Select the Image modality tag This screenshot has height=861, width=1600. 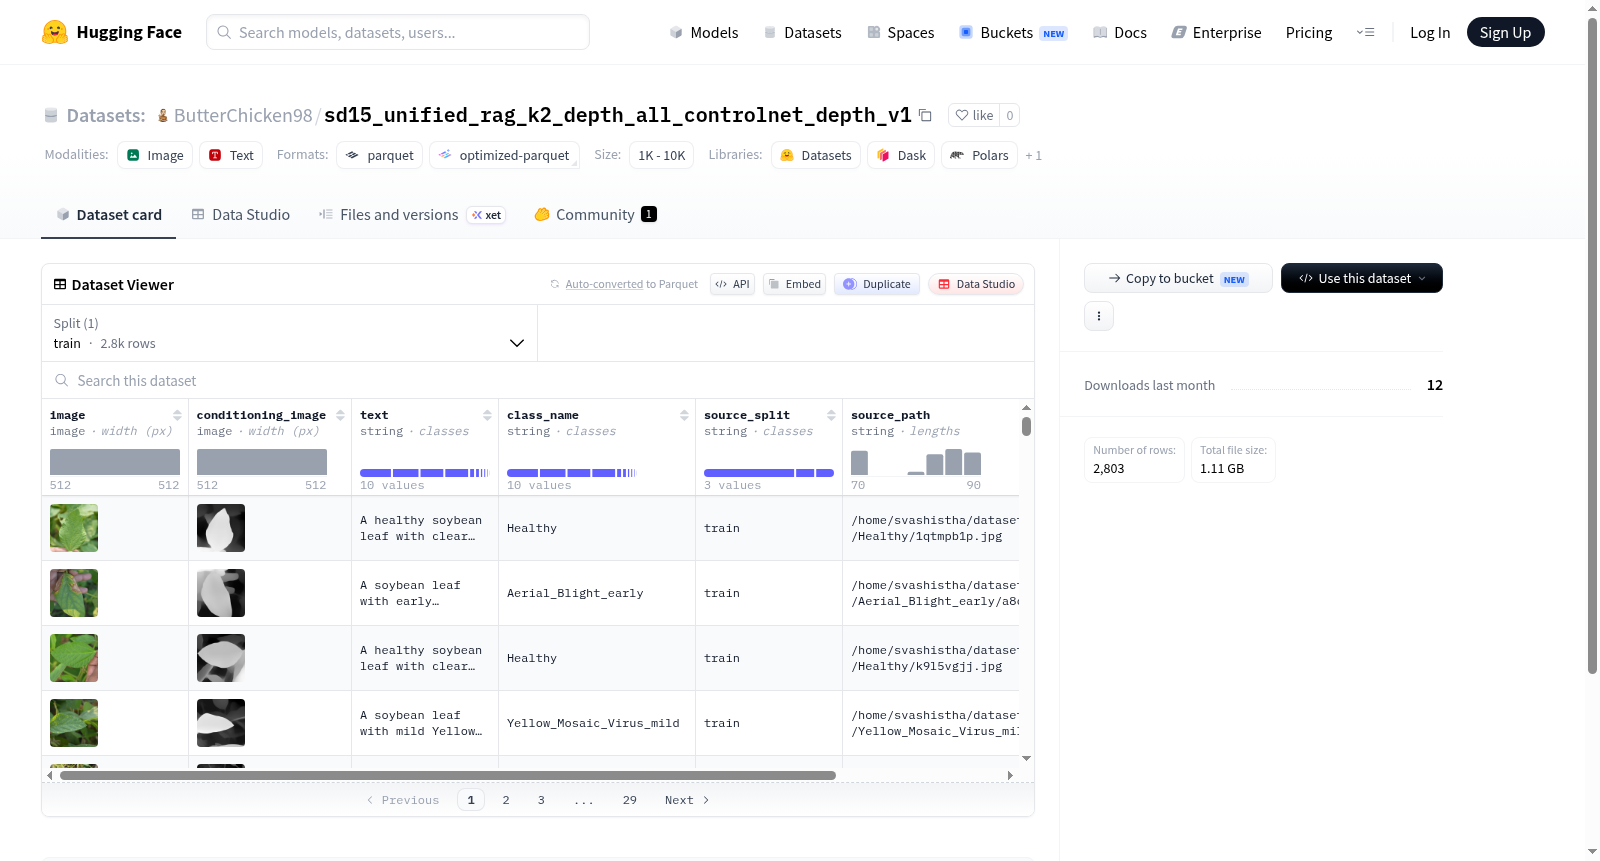[x=155, y=155]
